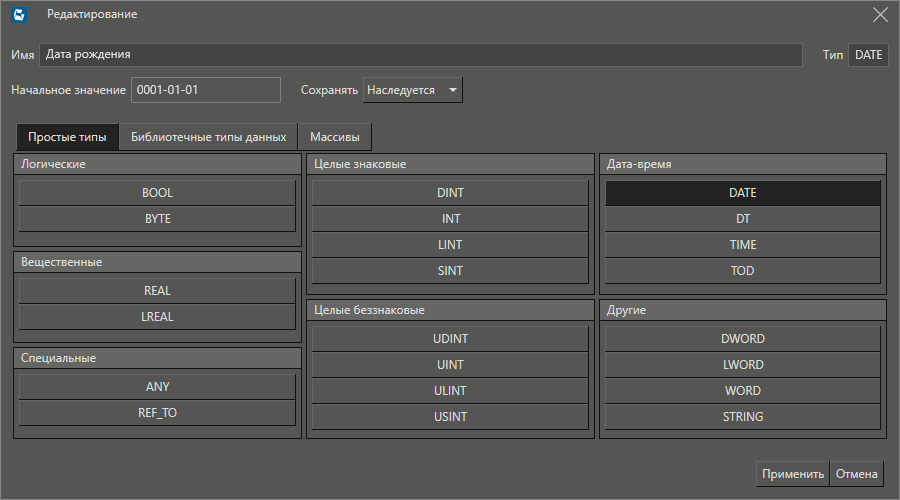900x500 pixels.
Task: Click the Имя text field
Action: 421,55
